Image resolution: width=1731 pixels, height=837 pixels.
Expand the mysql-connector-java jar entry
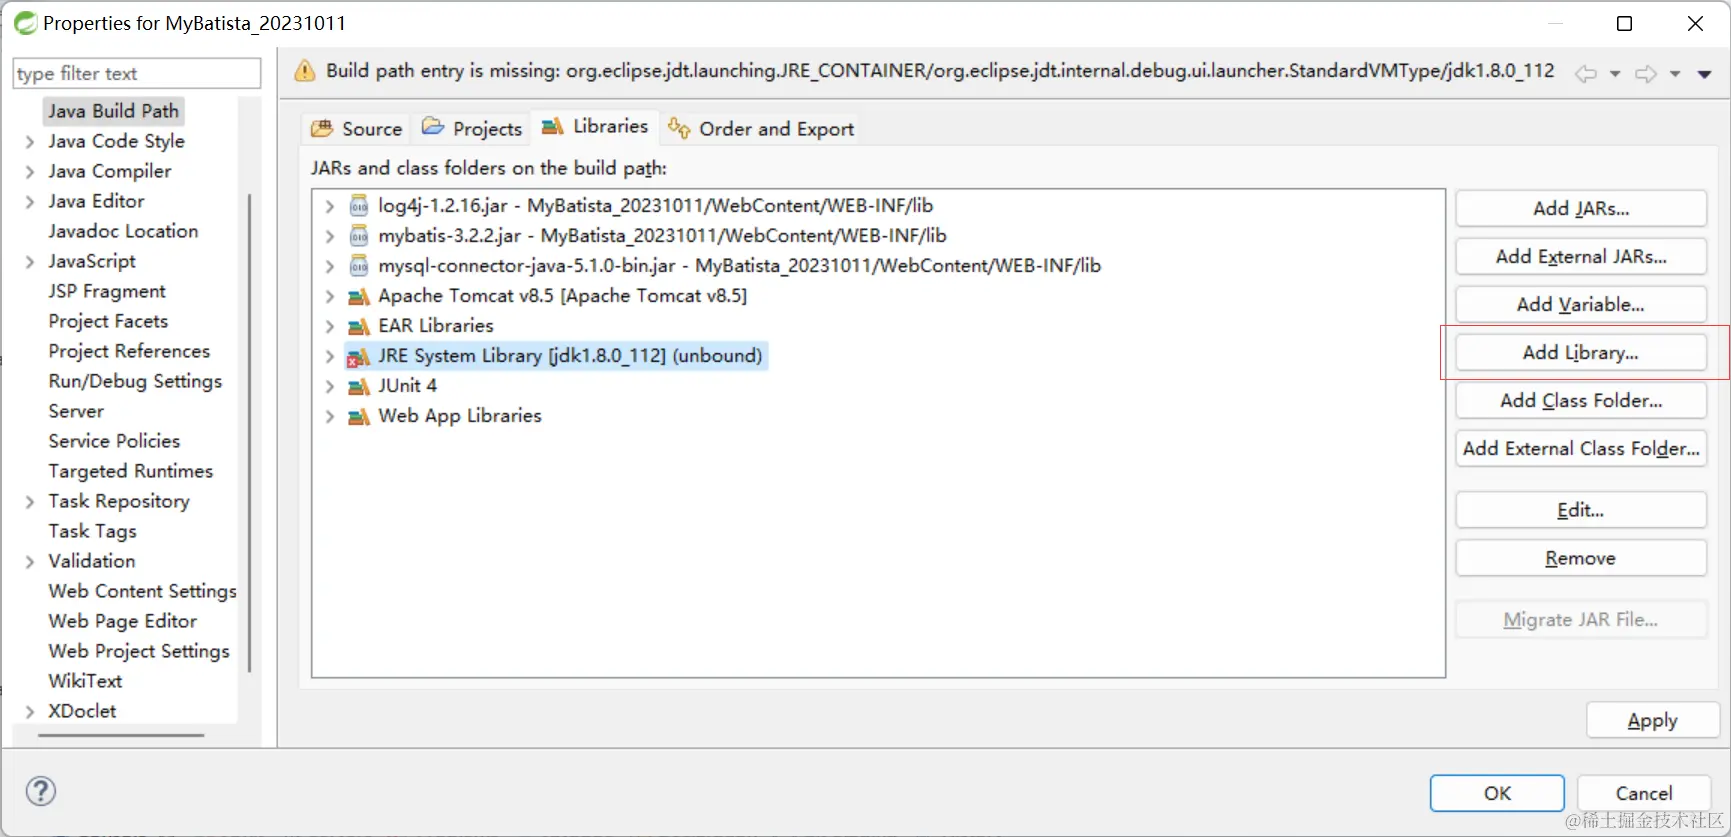(329, 266)
